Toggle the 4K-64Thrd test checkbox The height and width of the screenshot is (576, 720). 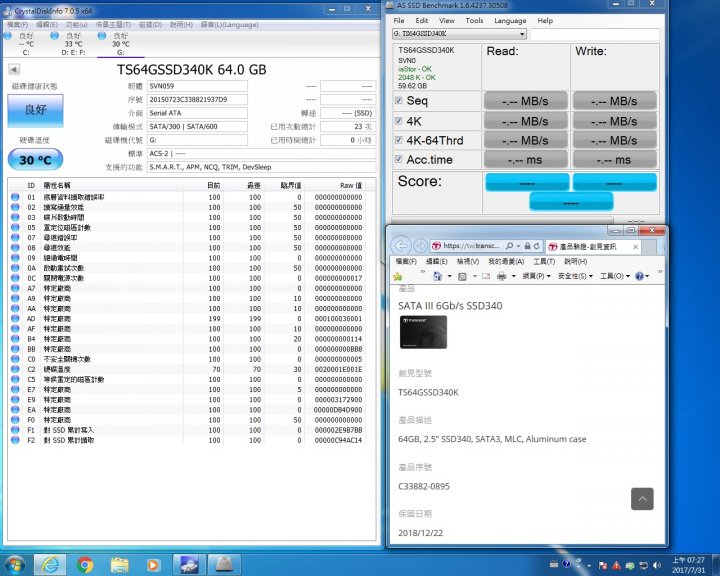(398, 140)
